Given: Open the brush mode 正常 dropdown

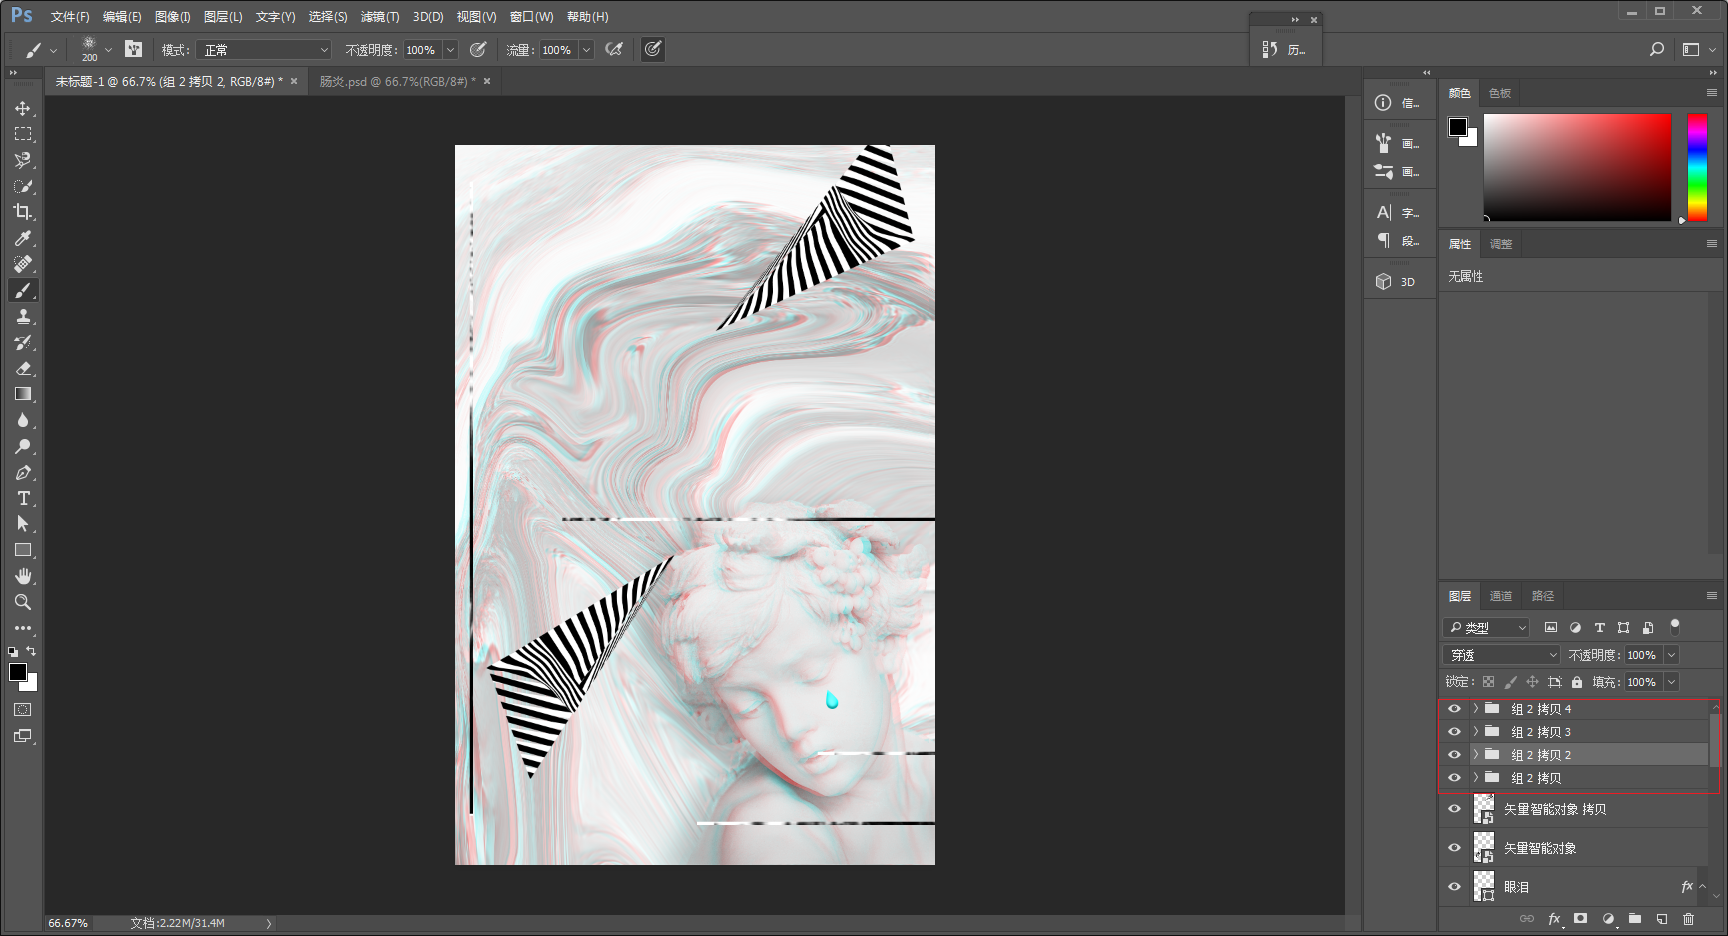Looking at the screenshot, I should pyautogui.click(x=263, y=50).
